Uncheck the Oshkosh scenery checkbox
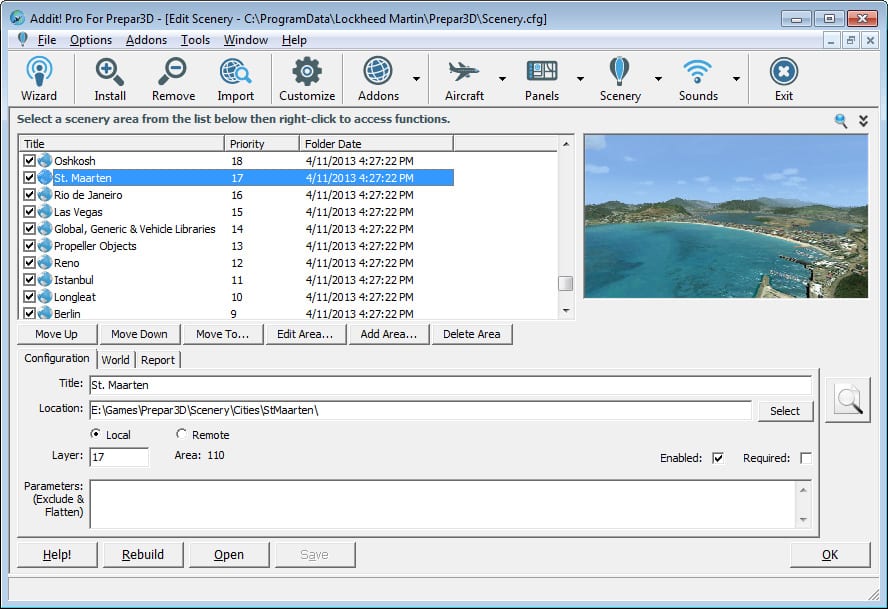Screen dimensions: 888x609 pos(29,161)
